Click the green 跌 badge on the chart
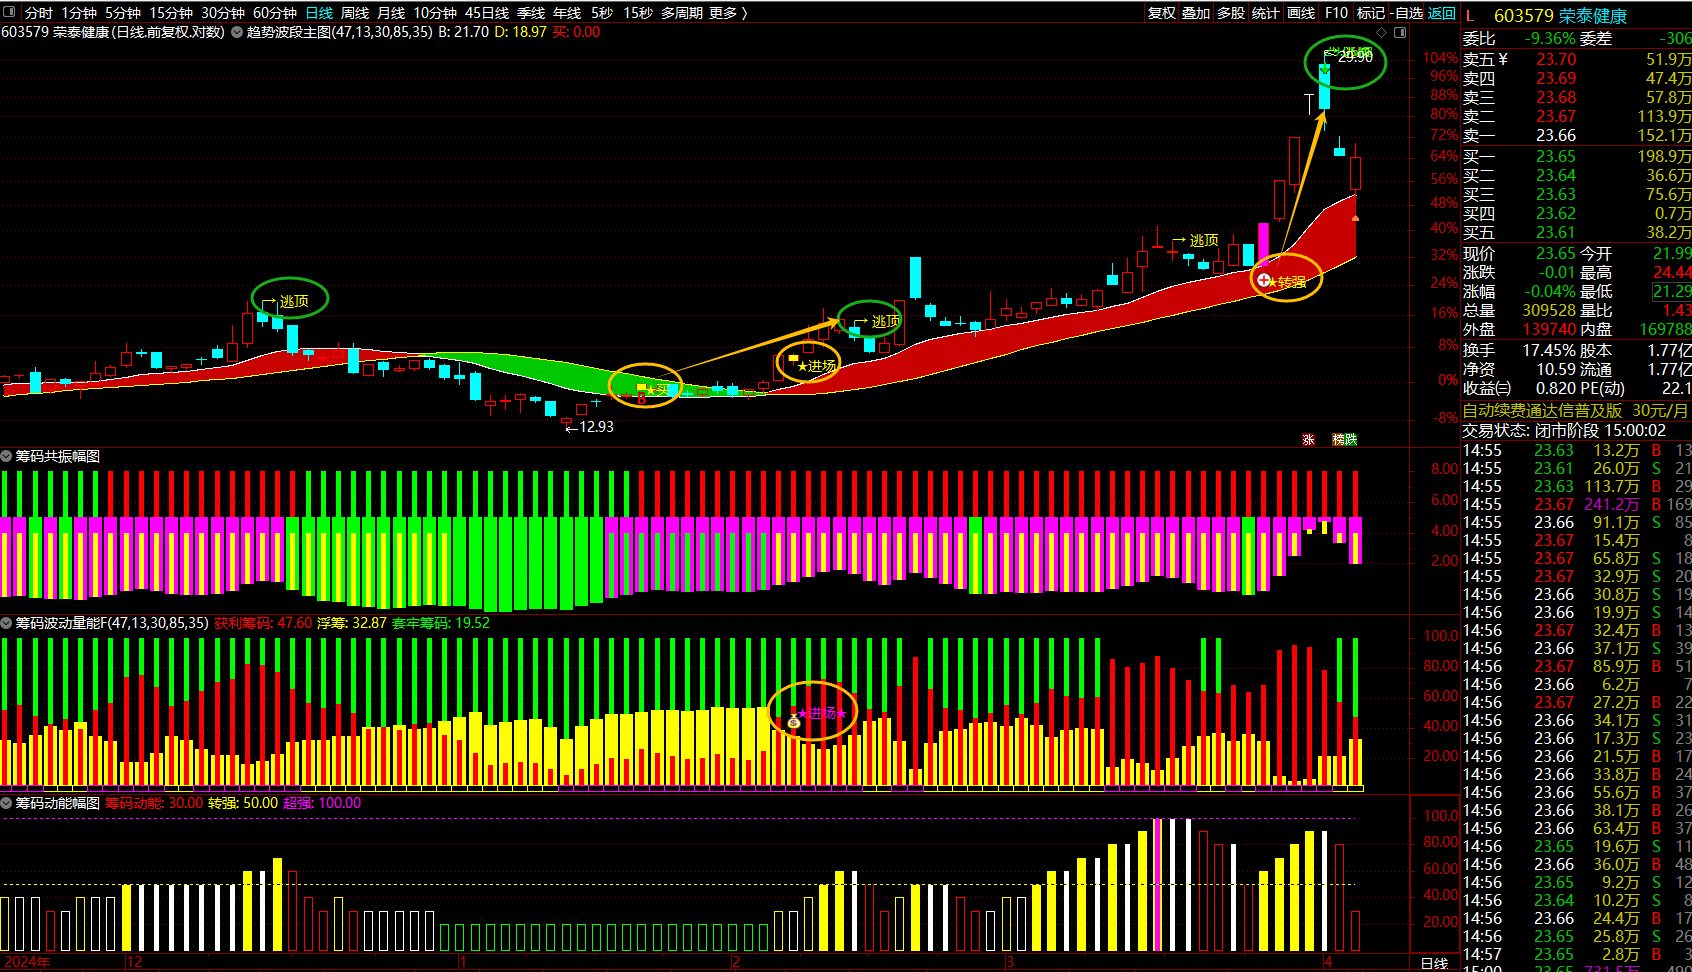 1351,439
